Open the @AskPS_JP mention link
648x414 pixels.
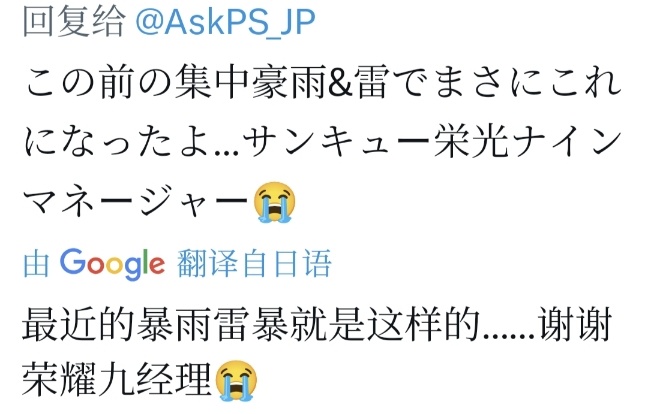pyautogui.click(x=226, y=21)
